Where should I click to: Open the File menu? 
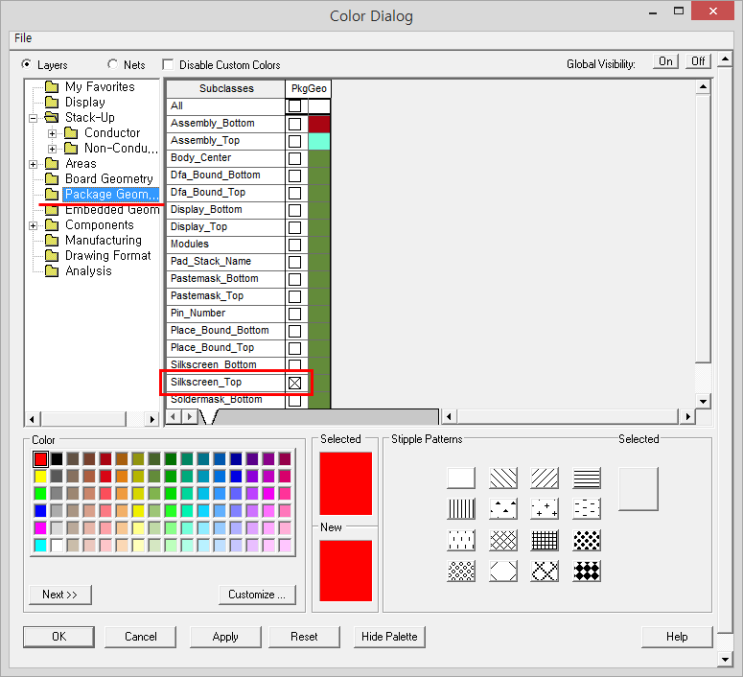(23, 38)
